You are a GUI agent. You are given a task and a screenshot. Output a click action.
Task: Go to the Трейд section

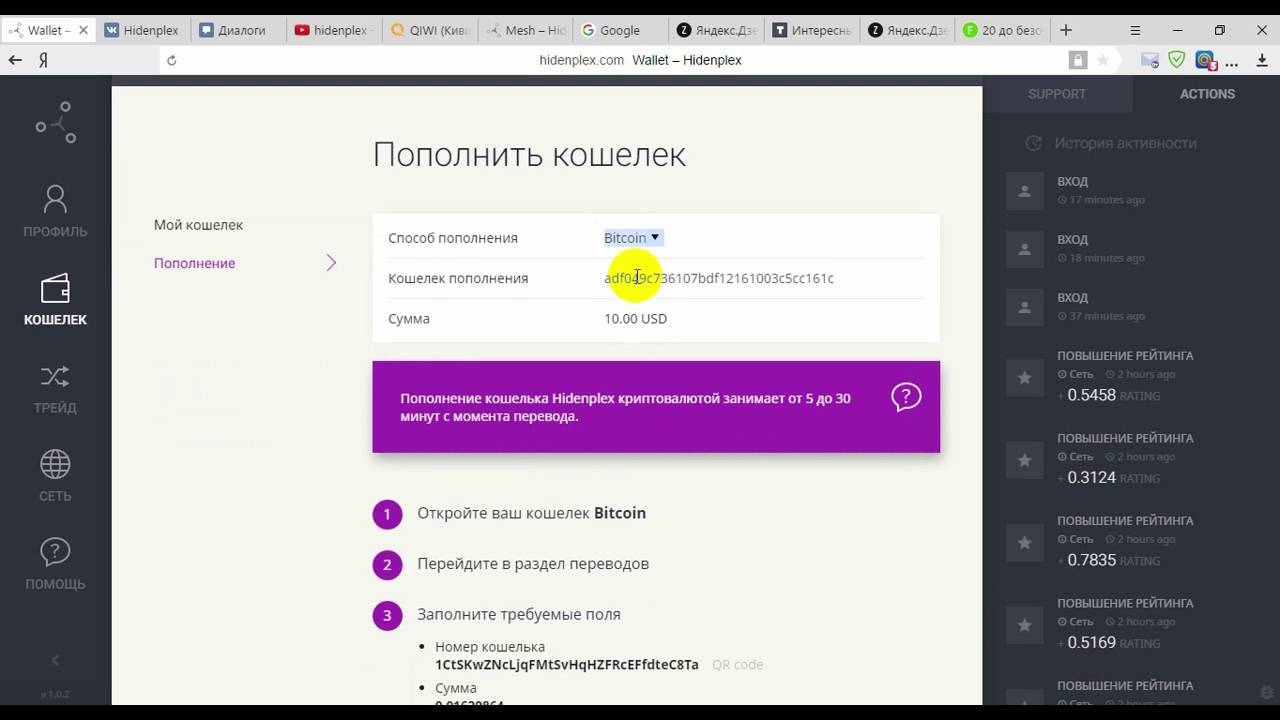coord(55,388)
